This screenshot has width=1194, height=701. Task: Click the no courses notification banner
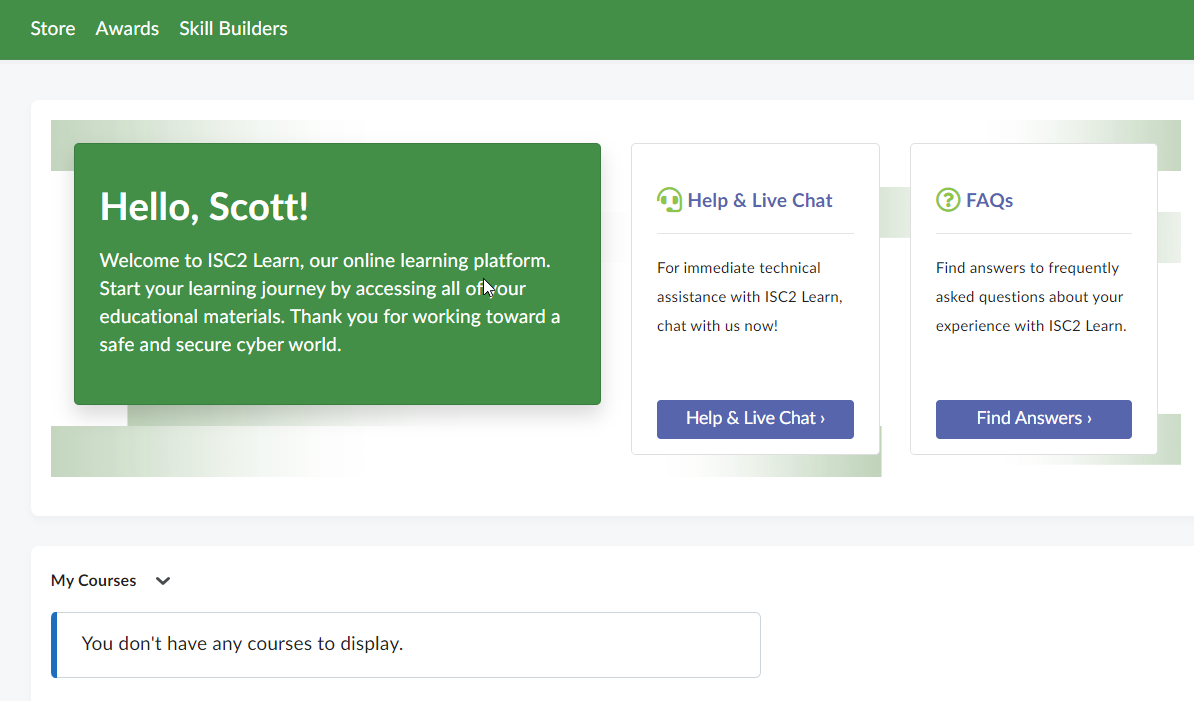point(405,644)
